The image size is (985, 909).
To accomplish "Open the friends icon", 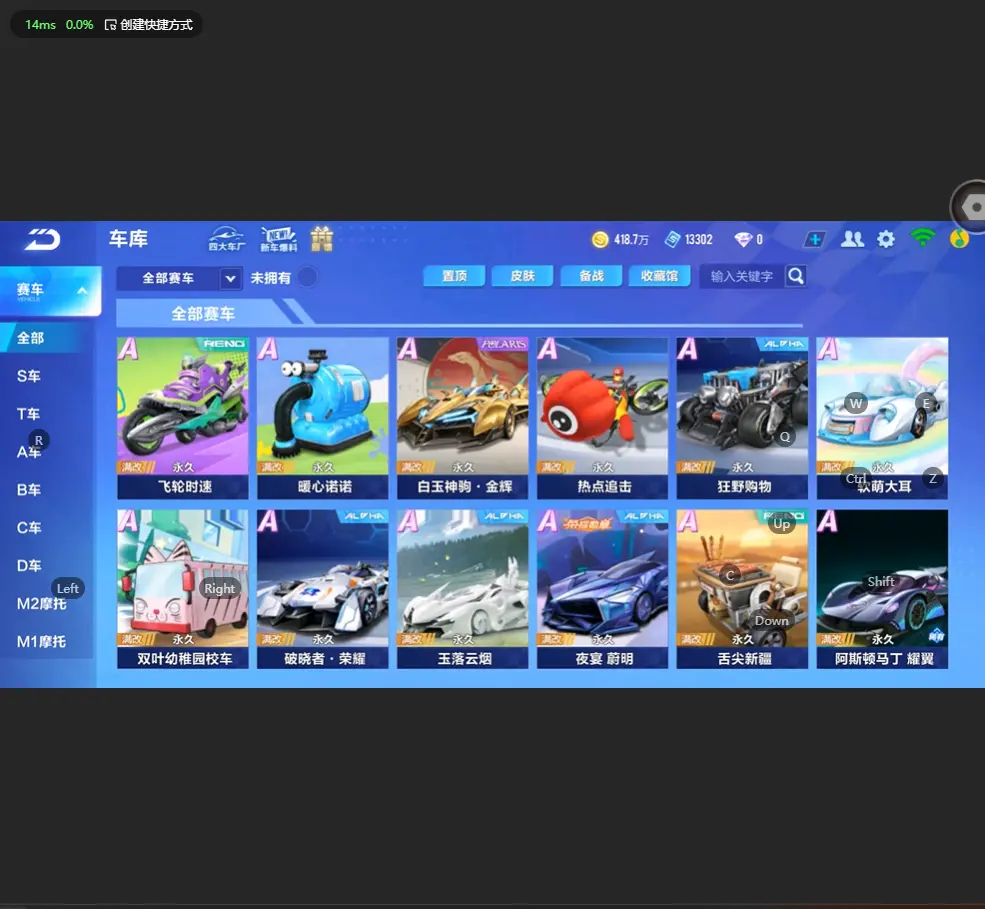I will coord(852,239).
